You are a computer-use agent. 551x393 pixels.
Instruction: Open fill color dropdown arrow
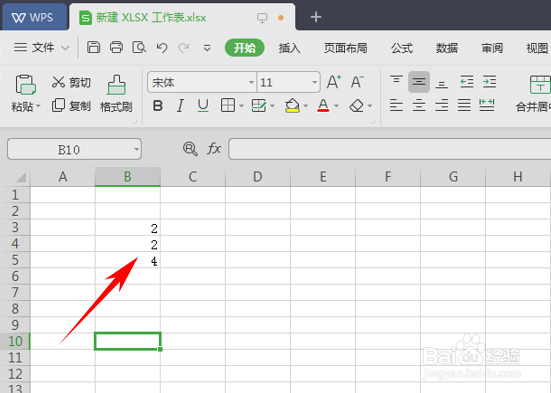click(305, 106)
